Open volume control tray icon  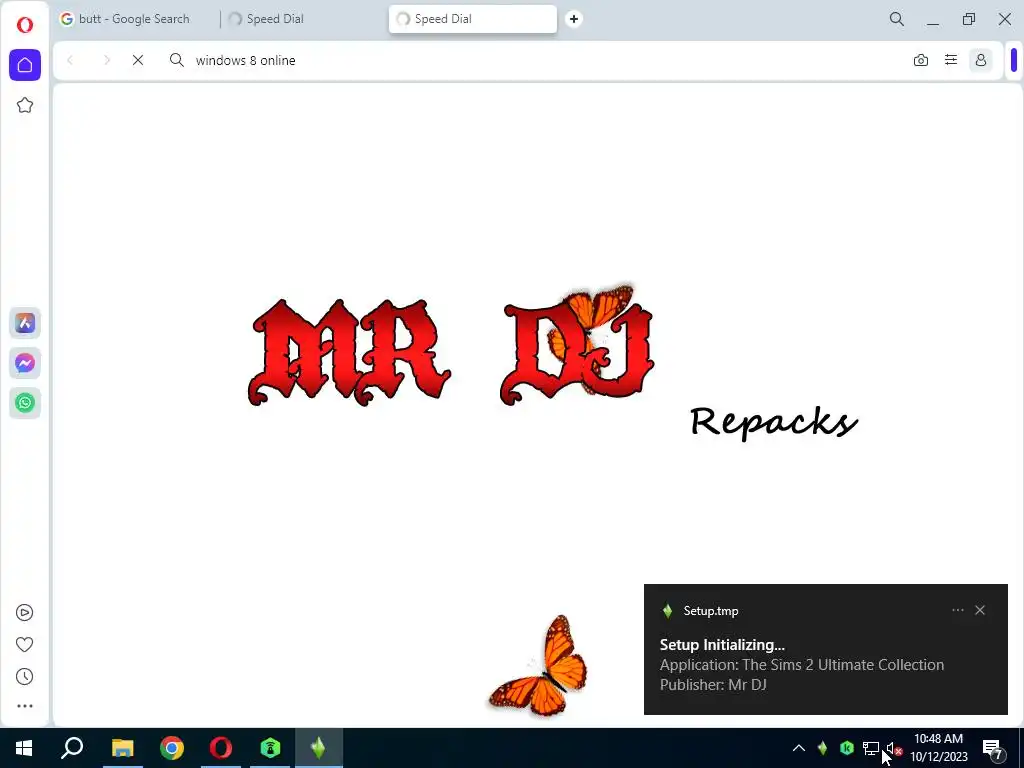[893, 749]
